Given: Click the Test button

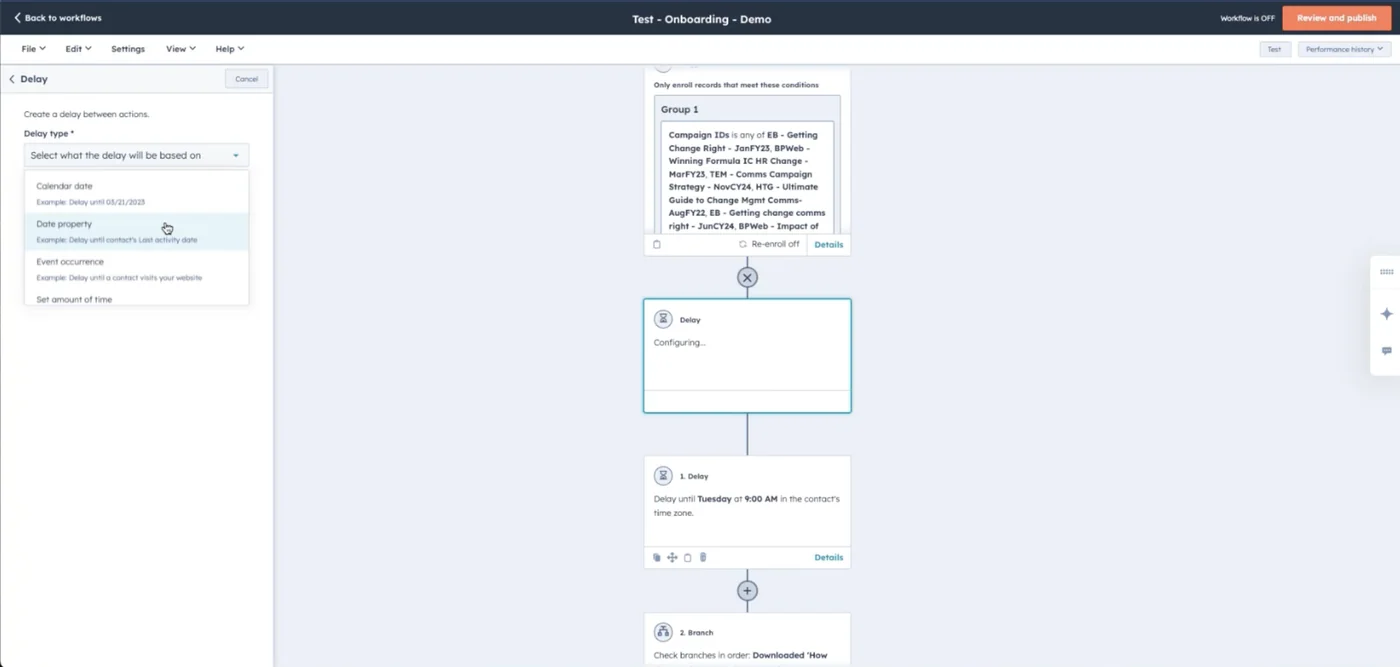Looking at the screenshot, I should click(1274, 49).
